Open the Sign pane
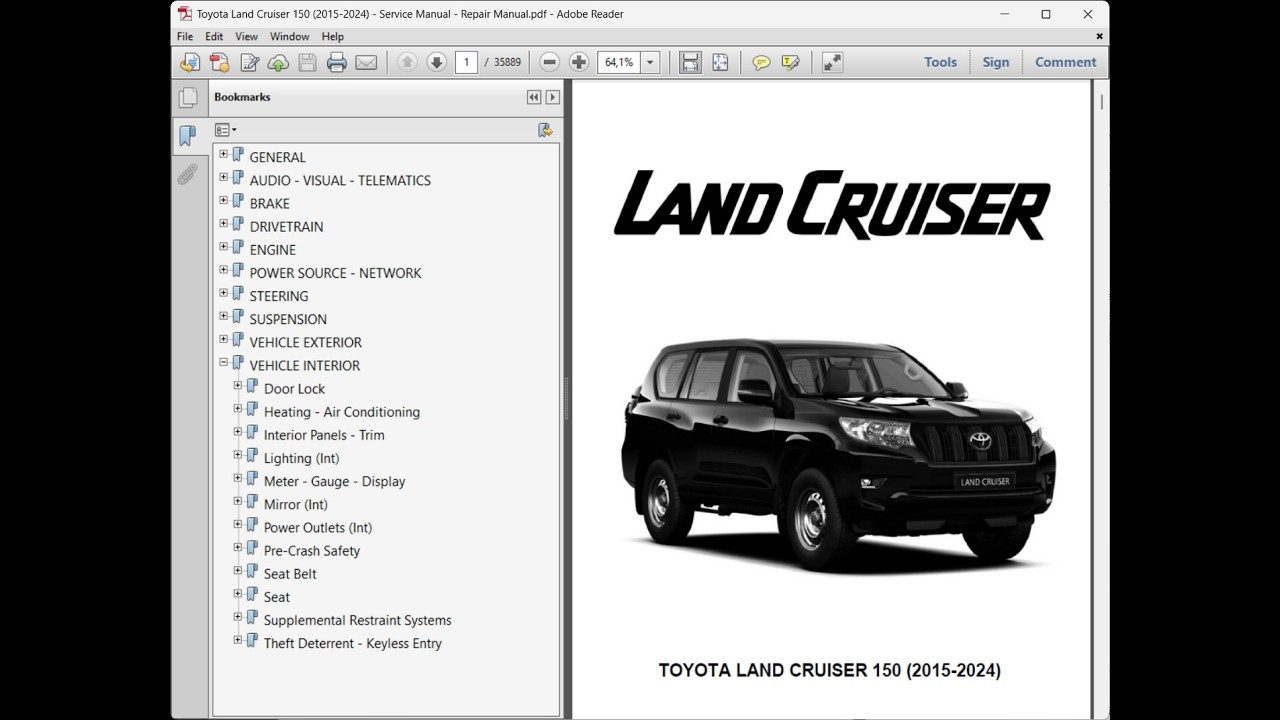The height and width of the screenshot is (720, 1280). click(x=996, y=62)
